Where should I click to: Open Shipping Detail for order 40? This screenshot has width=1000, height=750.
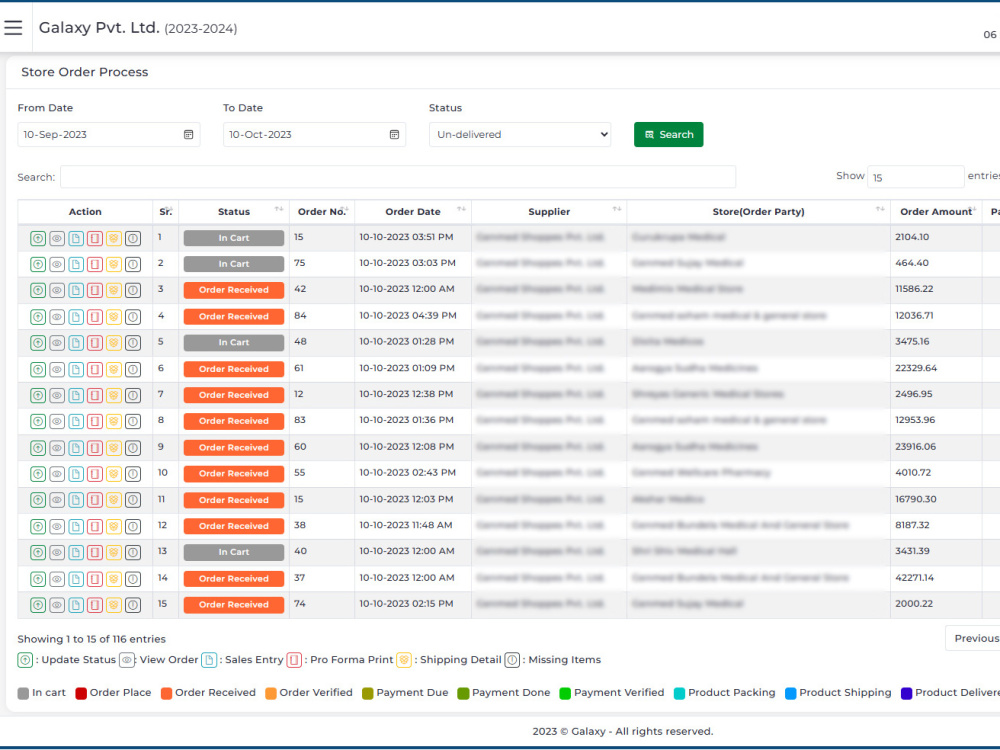pos(114,552)
